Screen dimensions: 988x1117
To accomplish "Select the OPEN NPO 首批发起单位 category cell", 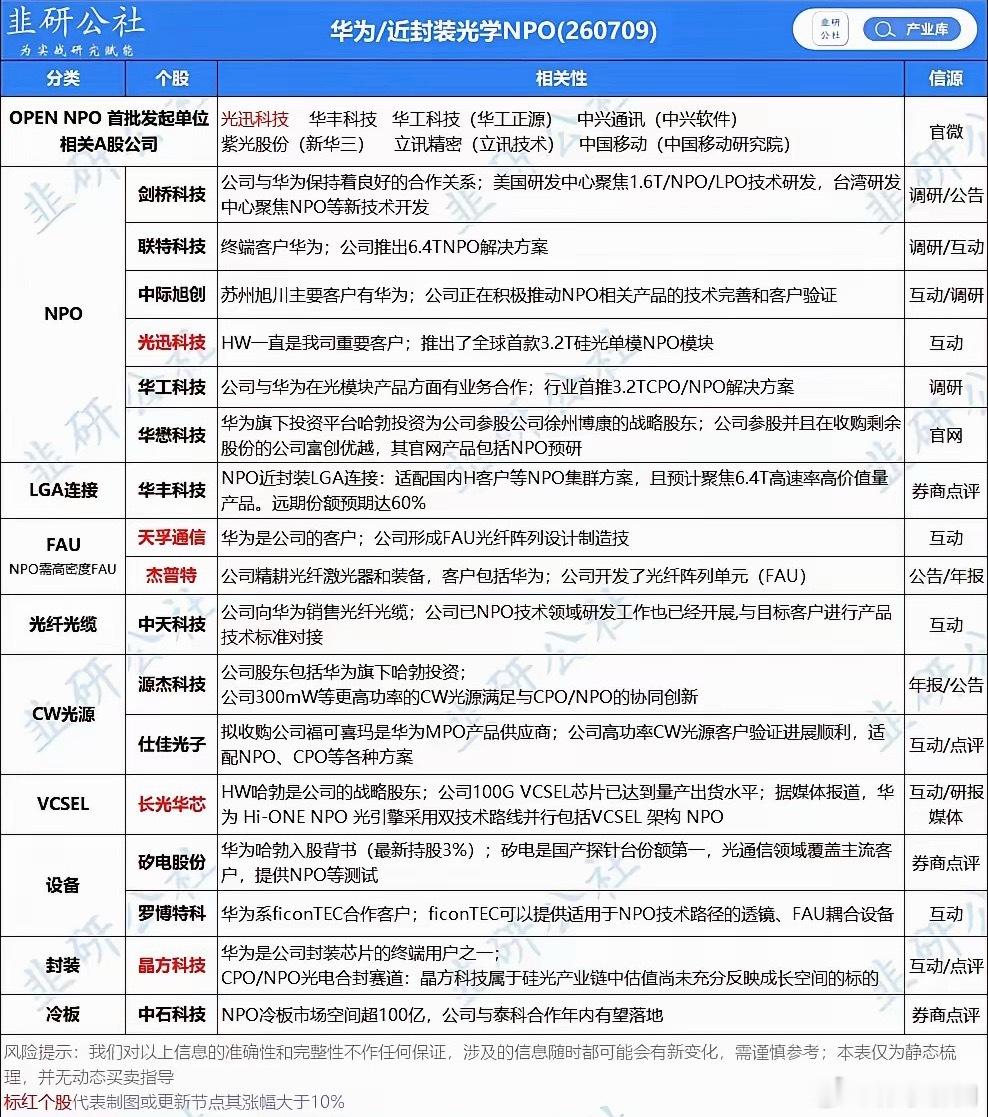I will 109,131.
